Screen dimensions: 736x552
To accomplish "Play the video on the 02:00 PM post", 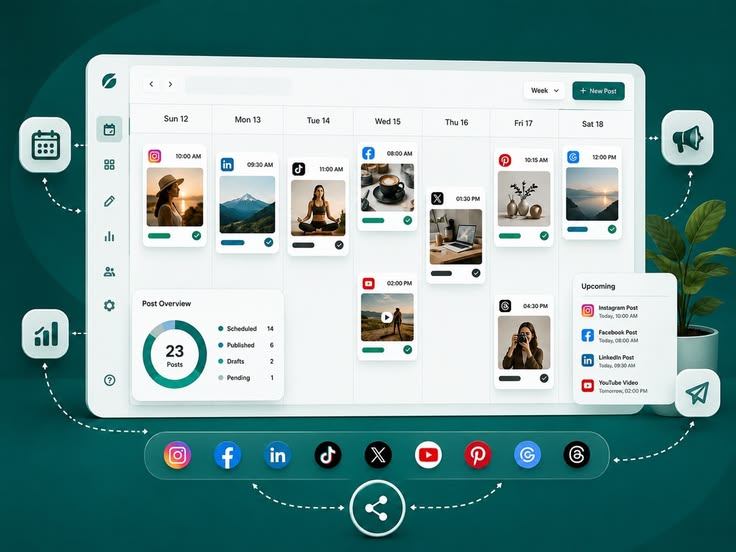I will pyautogui.click(x=386, y=318).
